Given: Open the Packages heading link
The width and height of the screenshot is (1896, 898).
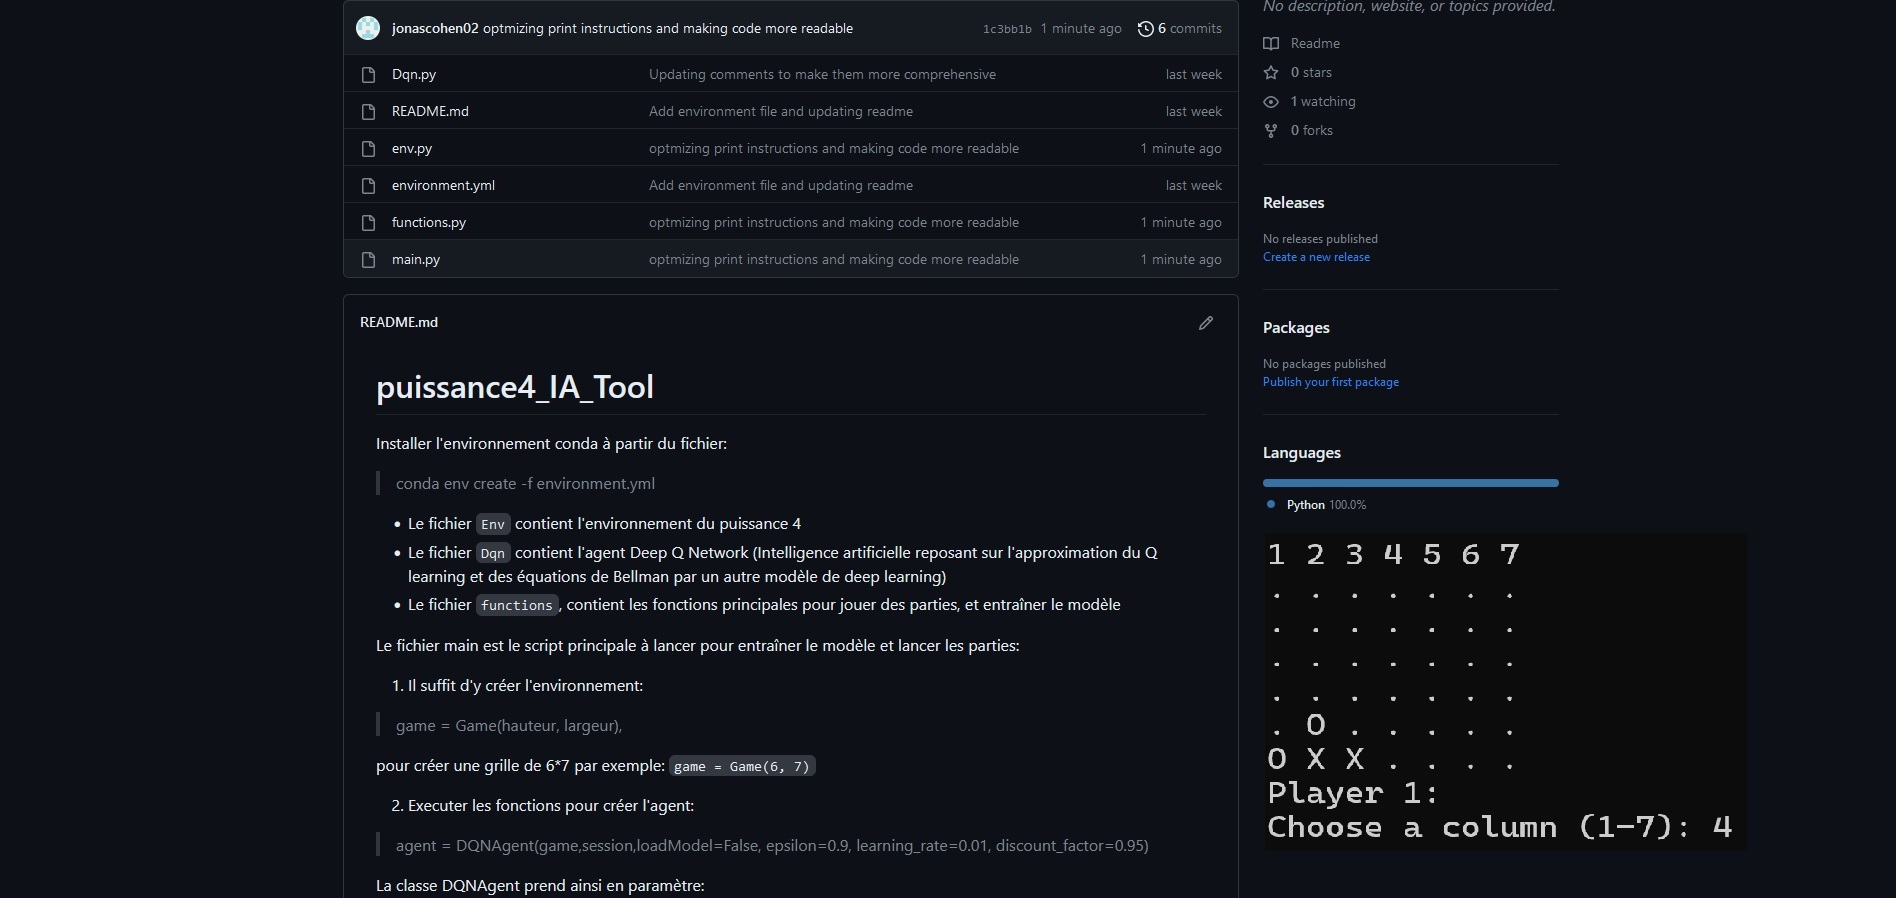Looking at the screenshot, I should 1296,327.
